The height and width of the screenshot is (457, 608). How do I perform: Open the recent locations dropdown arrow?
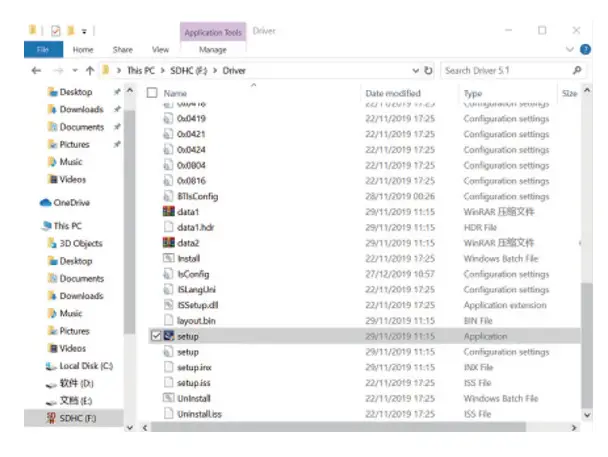(x=75, y=71)
